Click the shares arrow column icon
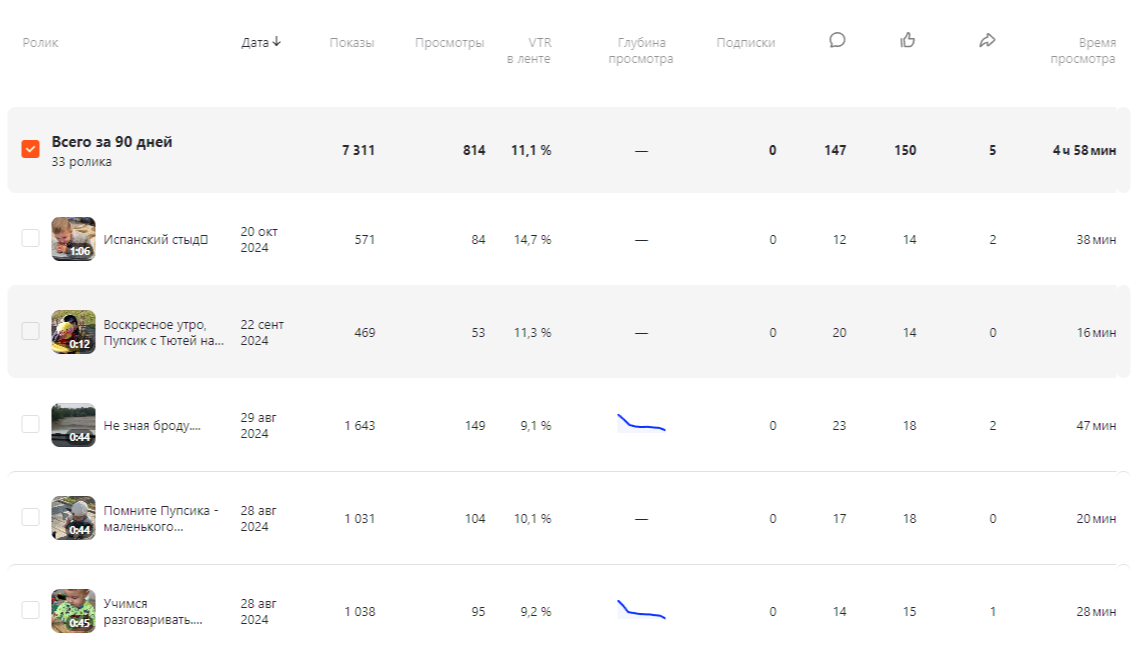 [987, 41]
